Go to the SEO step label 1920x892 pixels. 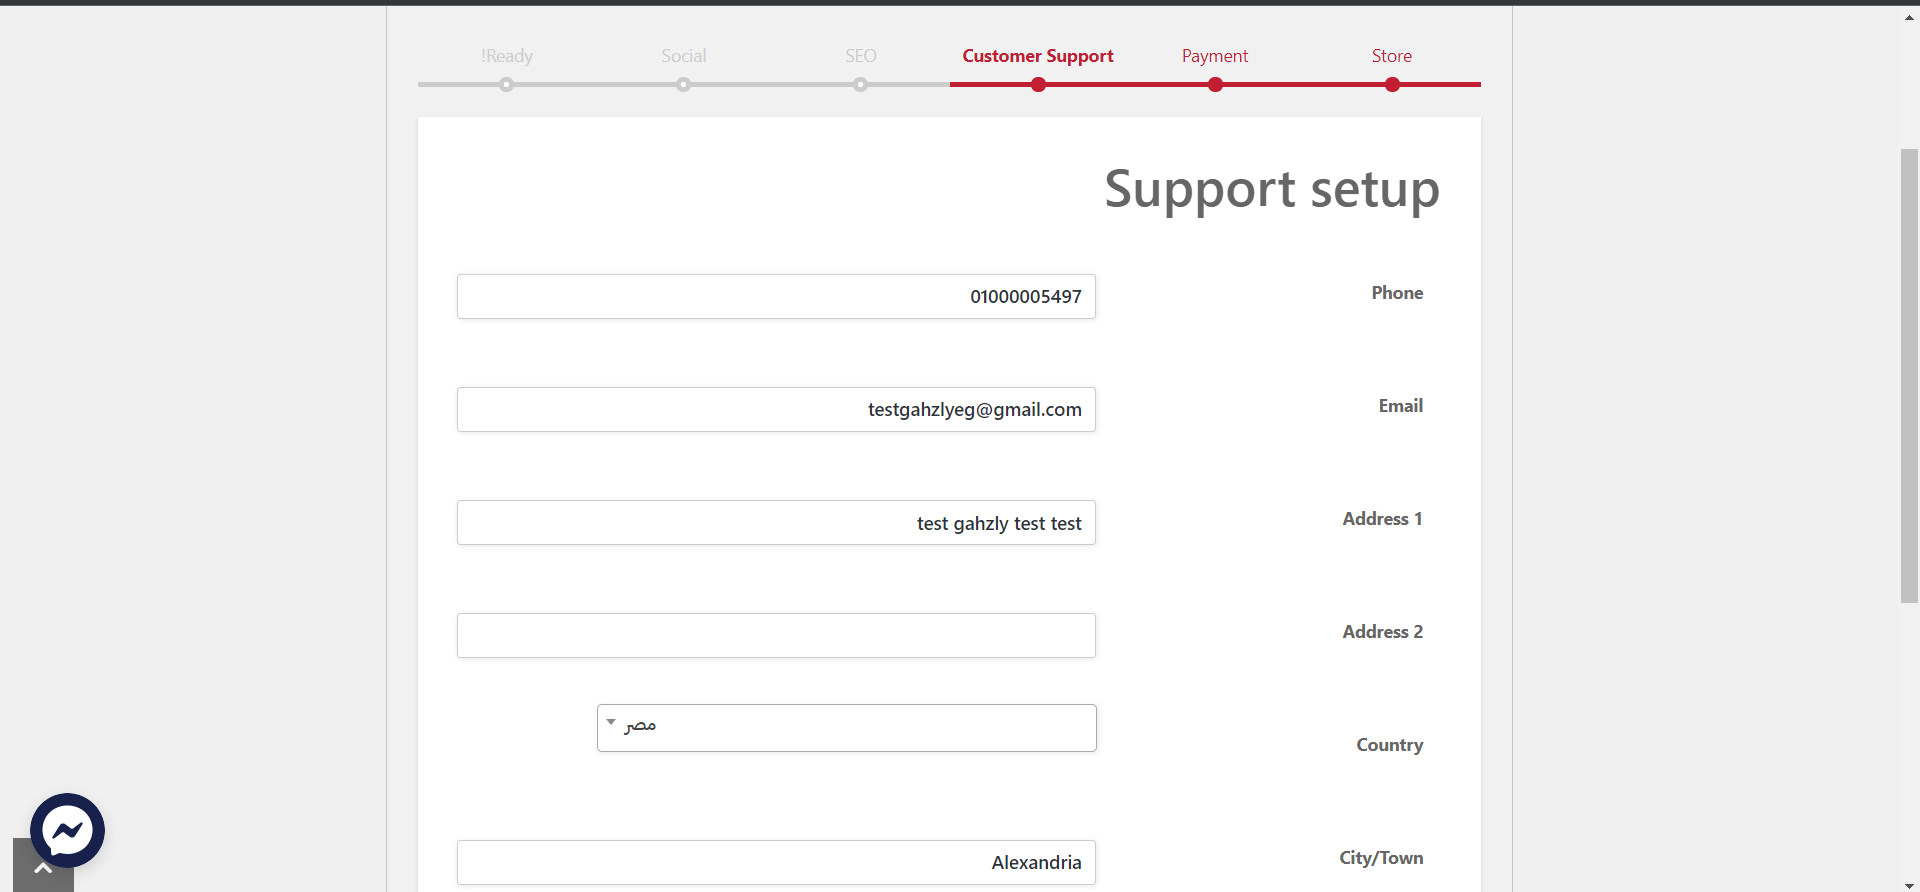[860, 56]
